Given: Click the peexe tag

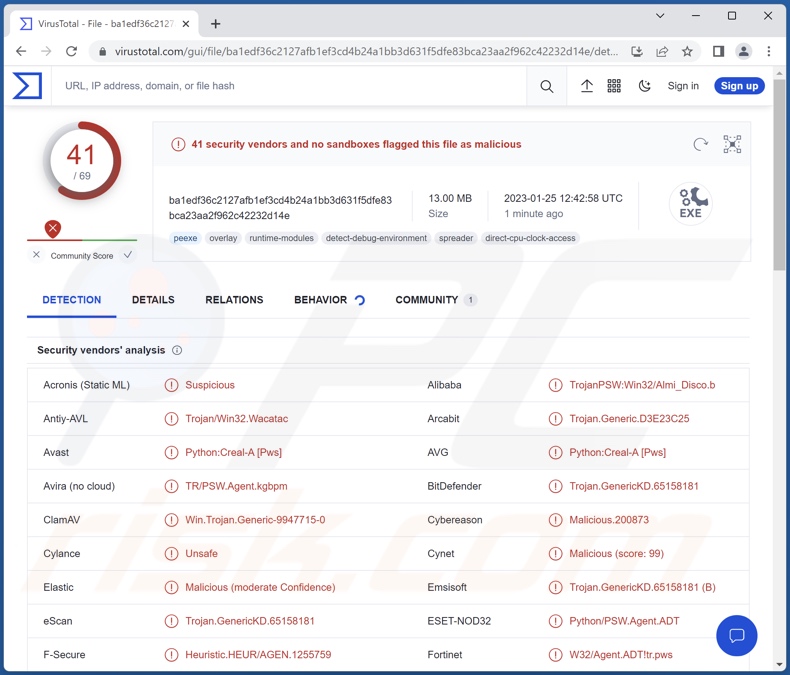Looking at the screenshot, I should click(x=185, y=238).
